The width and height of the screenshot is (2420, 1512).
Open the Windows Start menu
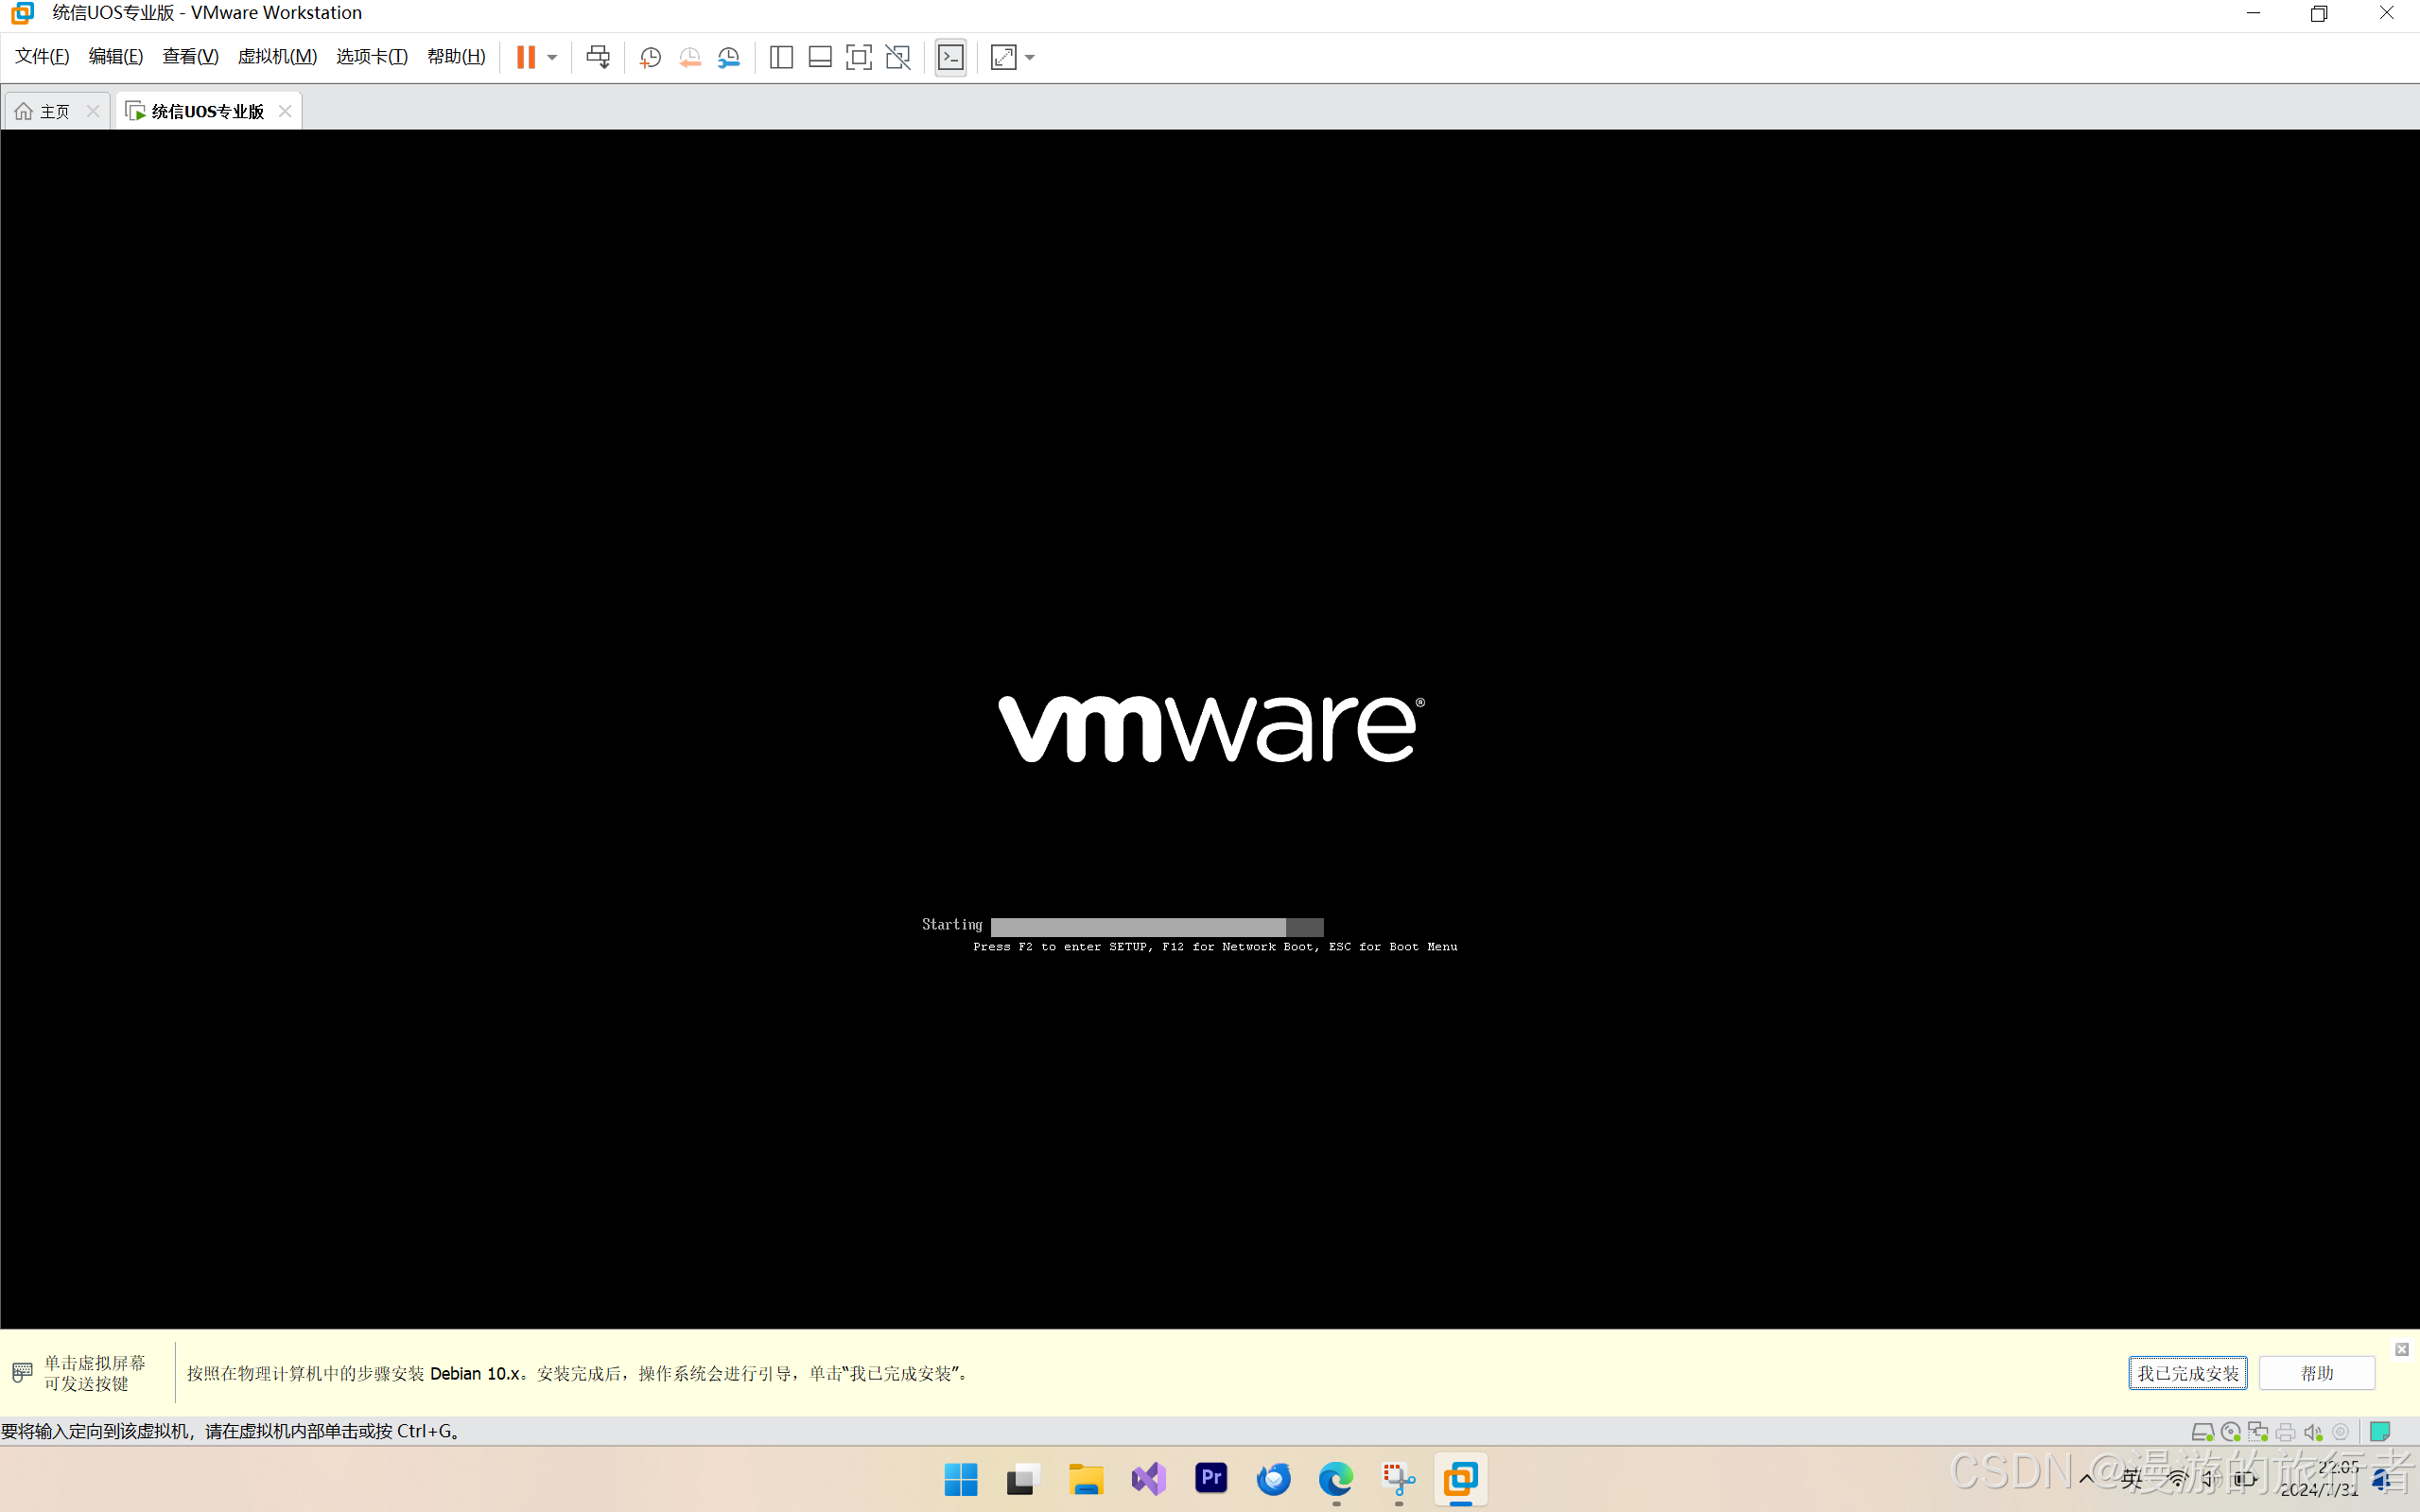click(961, 1479)
